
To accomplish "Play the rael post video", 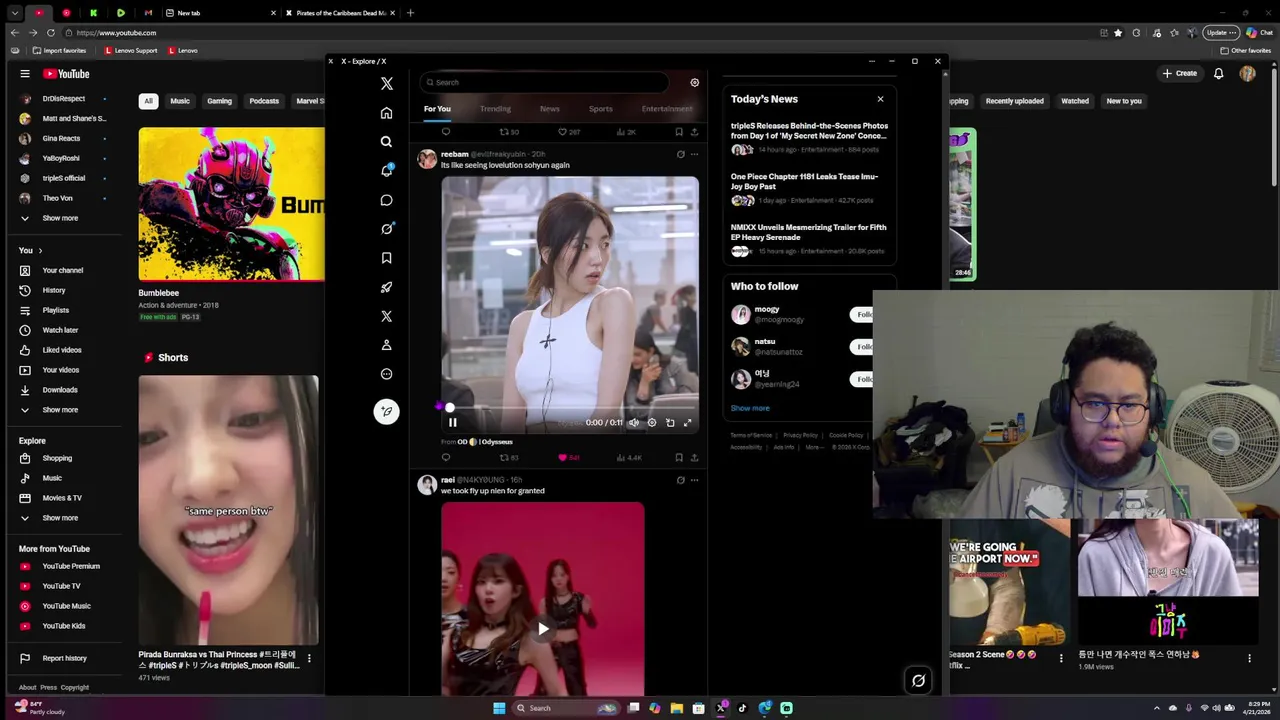I will tap(543, 629).
